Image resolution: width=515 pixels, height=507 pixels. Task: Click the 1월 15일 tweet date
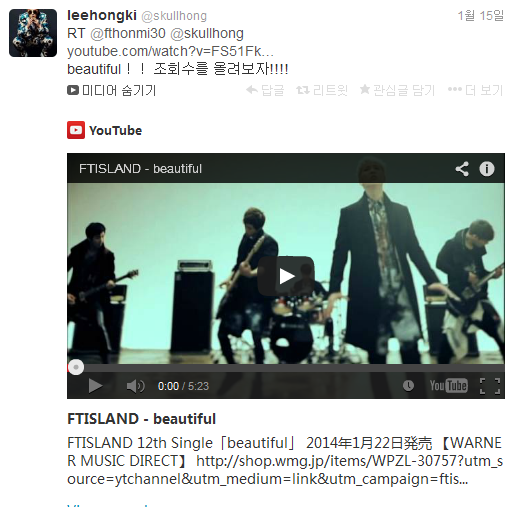[x=480, y=16]
